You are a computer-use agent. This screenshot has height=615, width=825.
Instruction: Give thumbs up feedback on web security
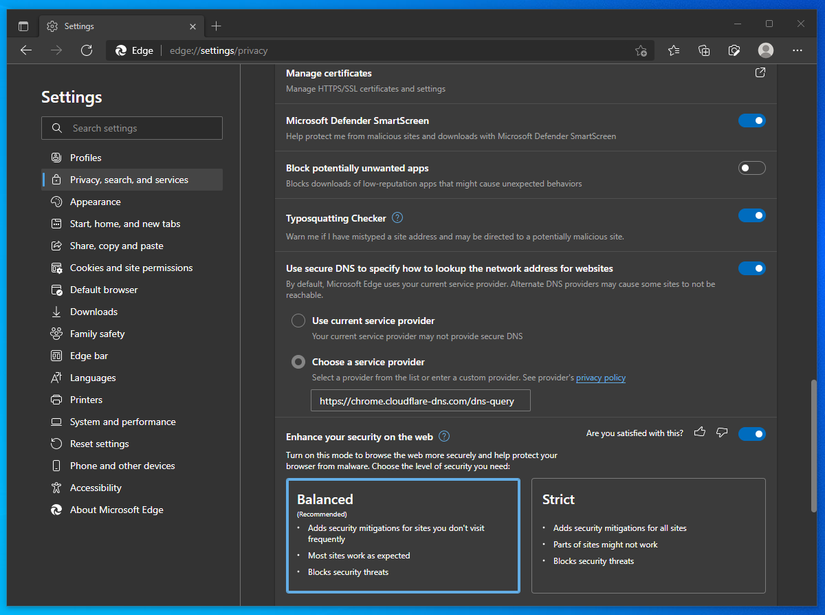pyautogui.click(x=699, y=431)
